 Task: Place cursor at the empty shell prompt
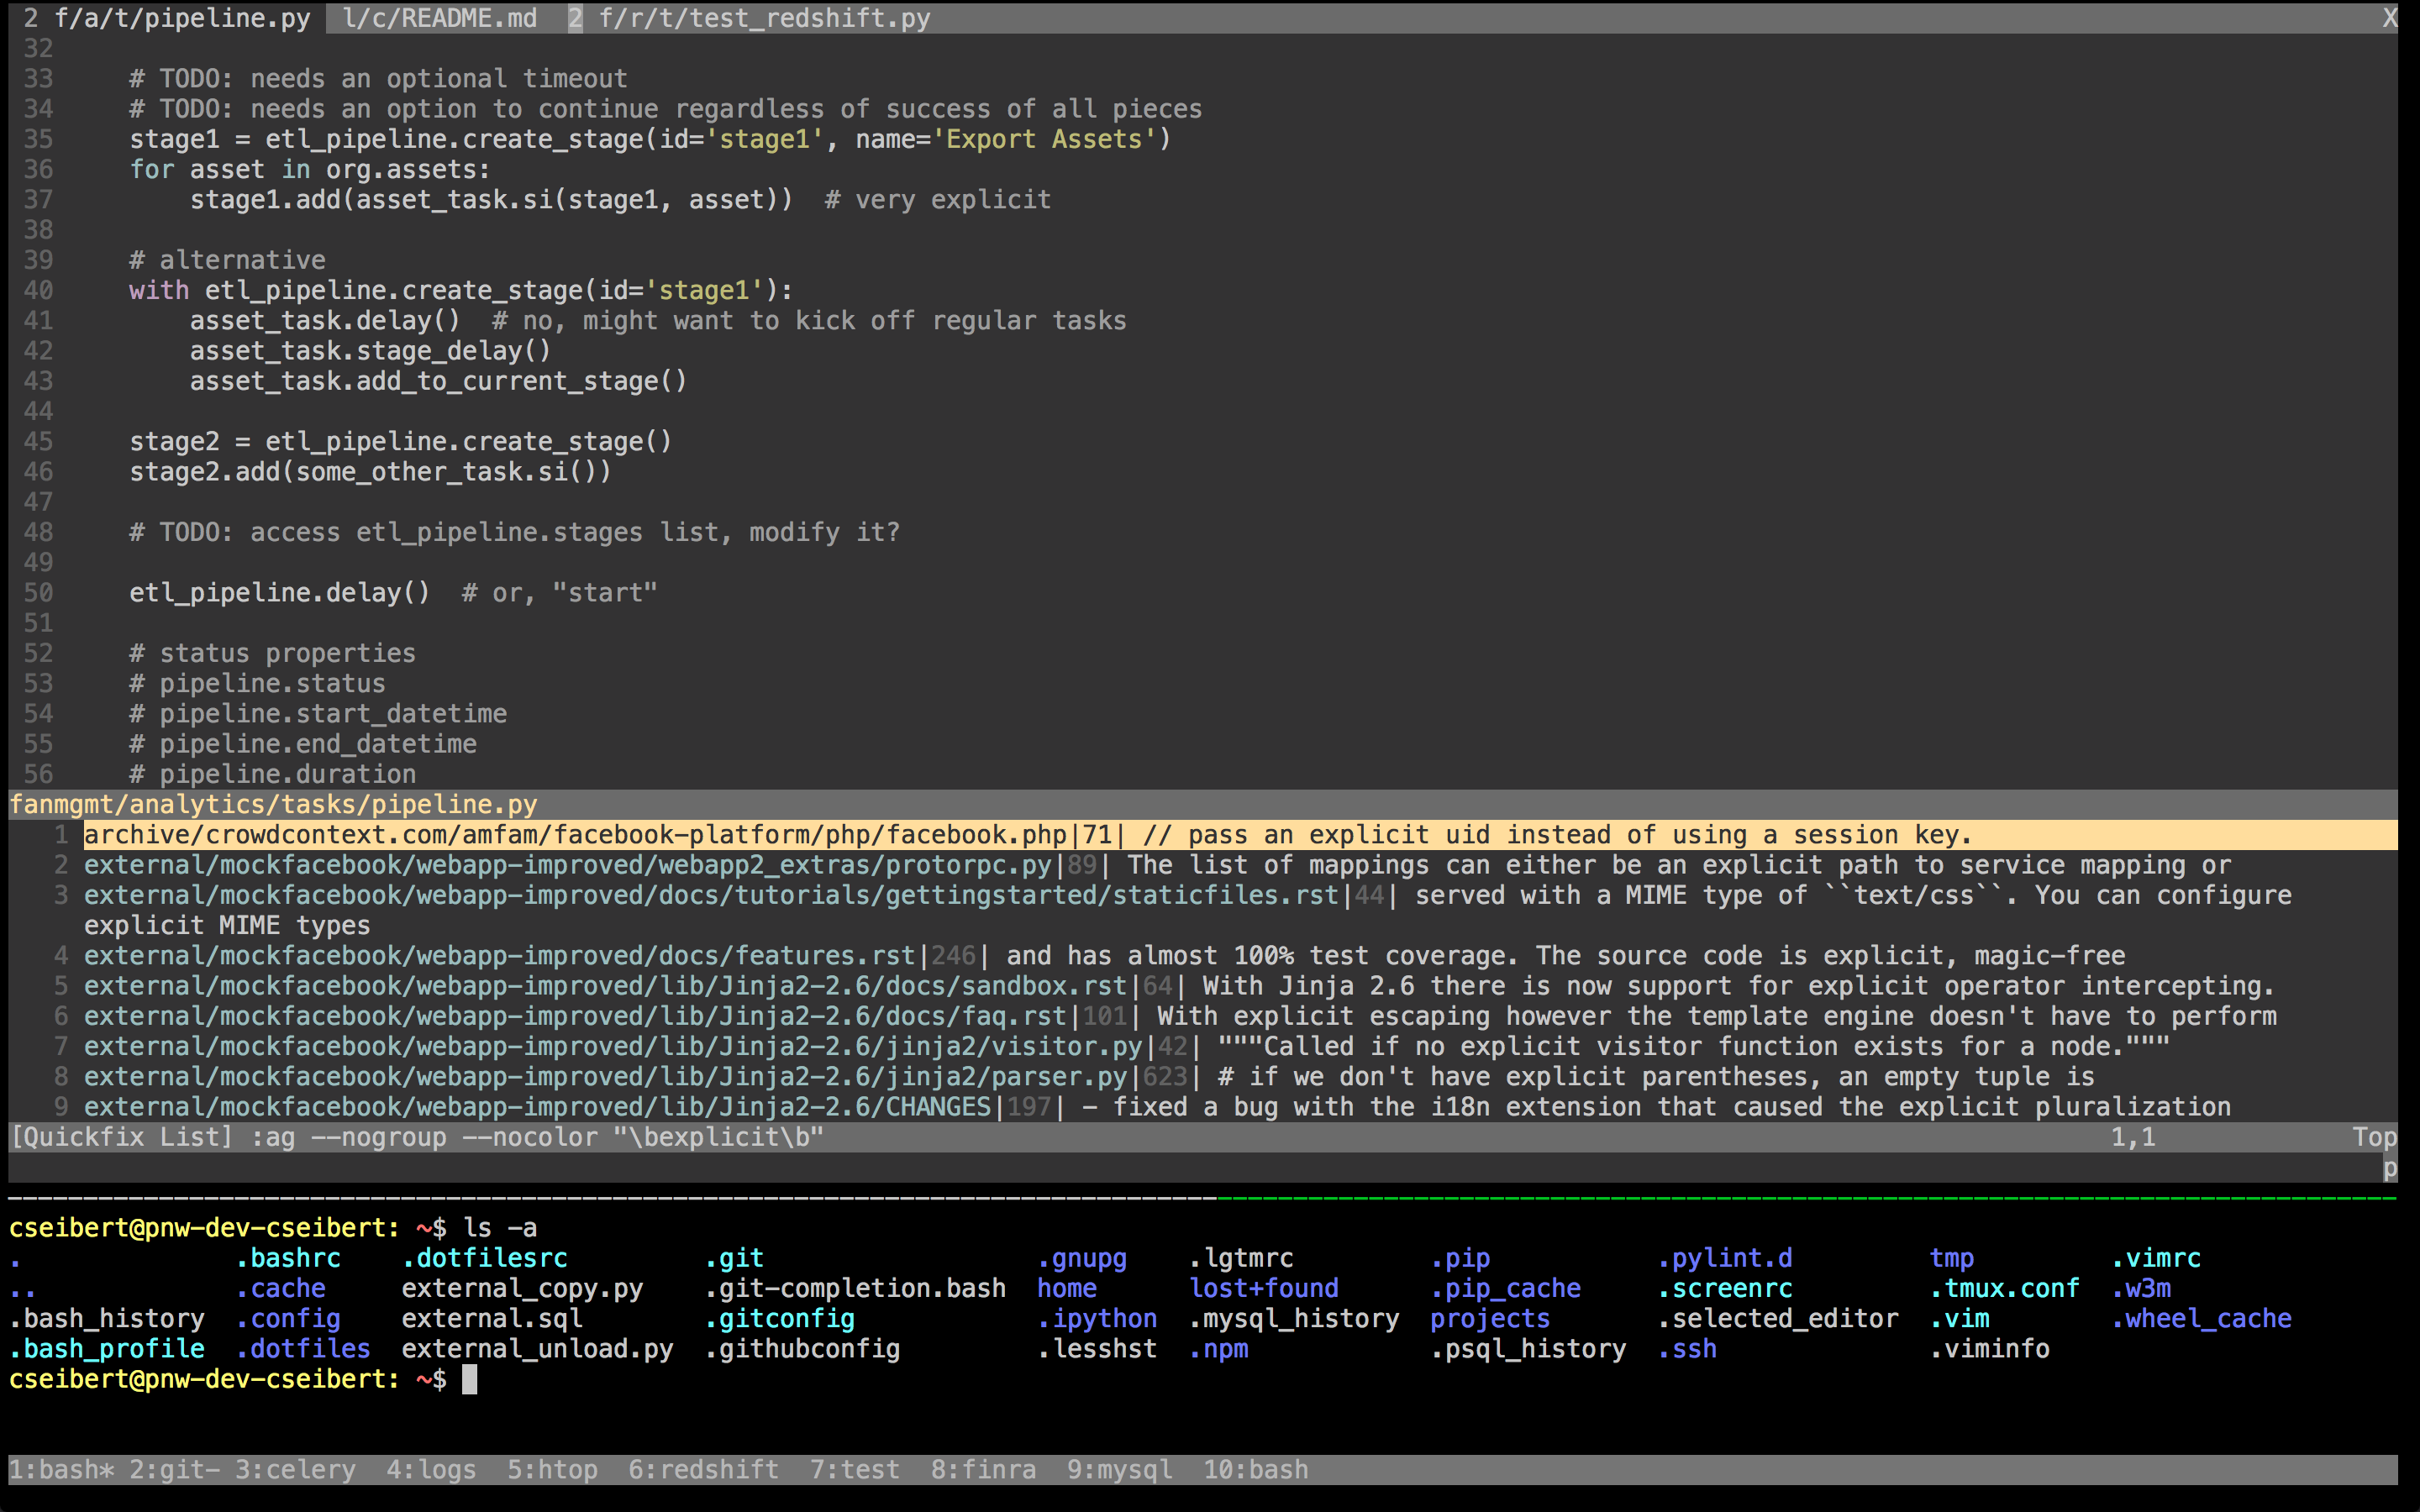(x=469, y=1379)
